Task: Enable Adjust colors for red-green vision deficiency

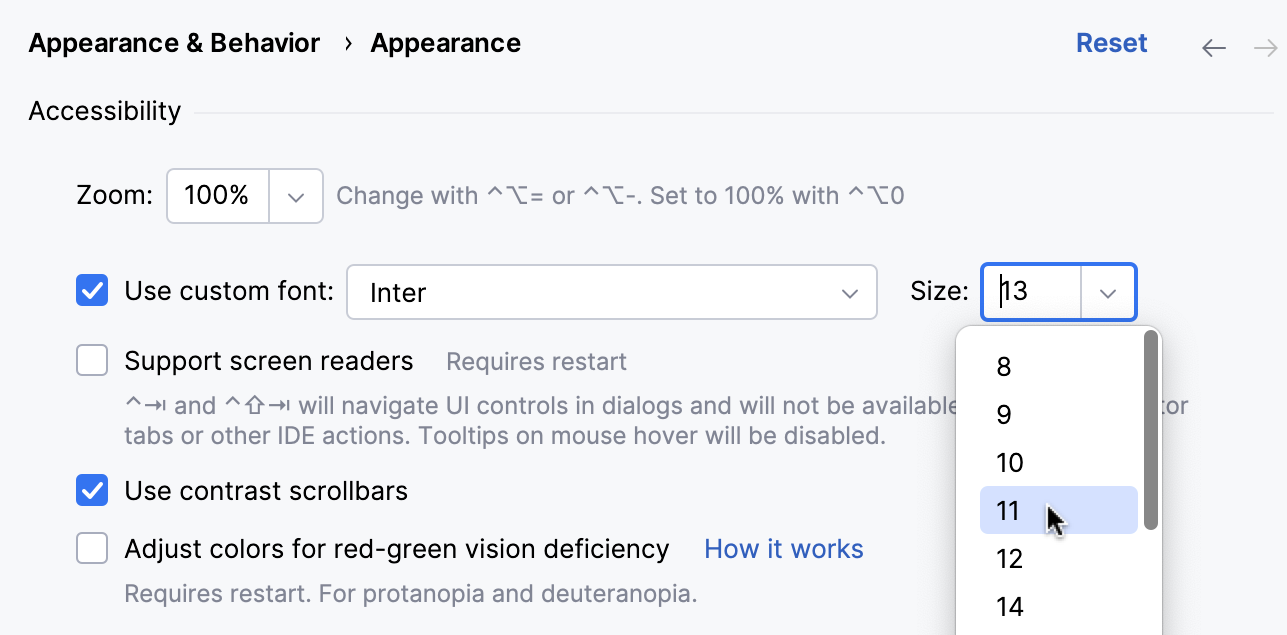Action: click(91, 548)
